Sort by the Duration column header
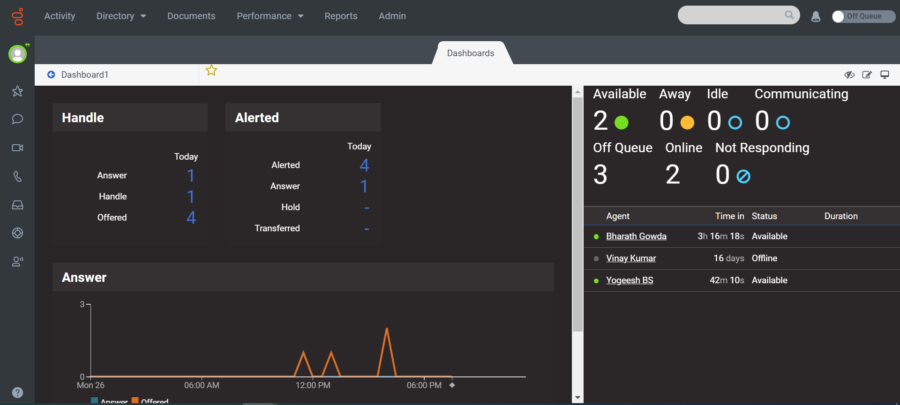Viewport: 900px width, 405px height. (841, 216)
